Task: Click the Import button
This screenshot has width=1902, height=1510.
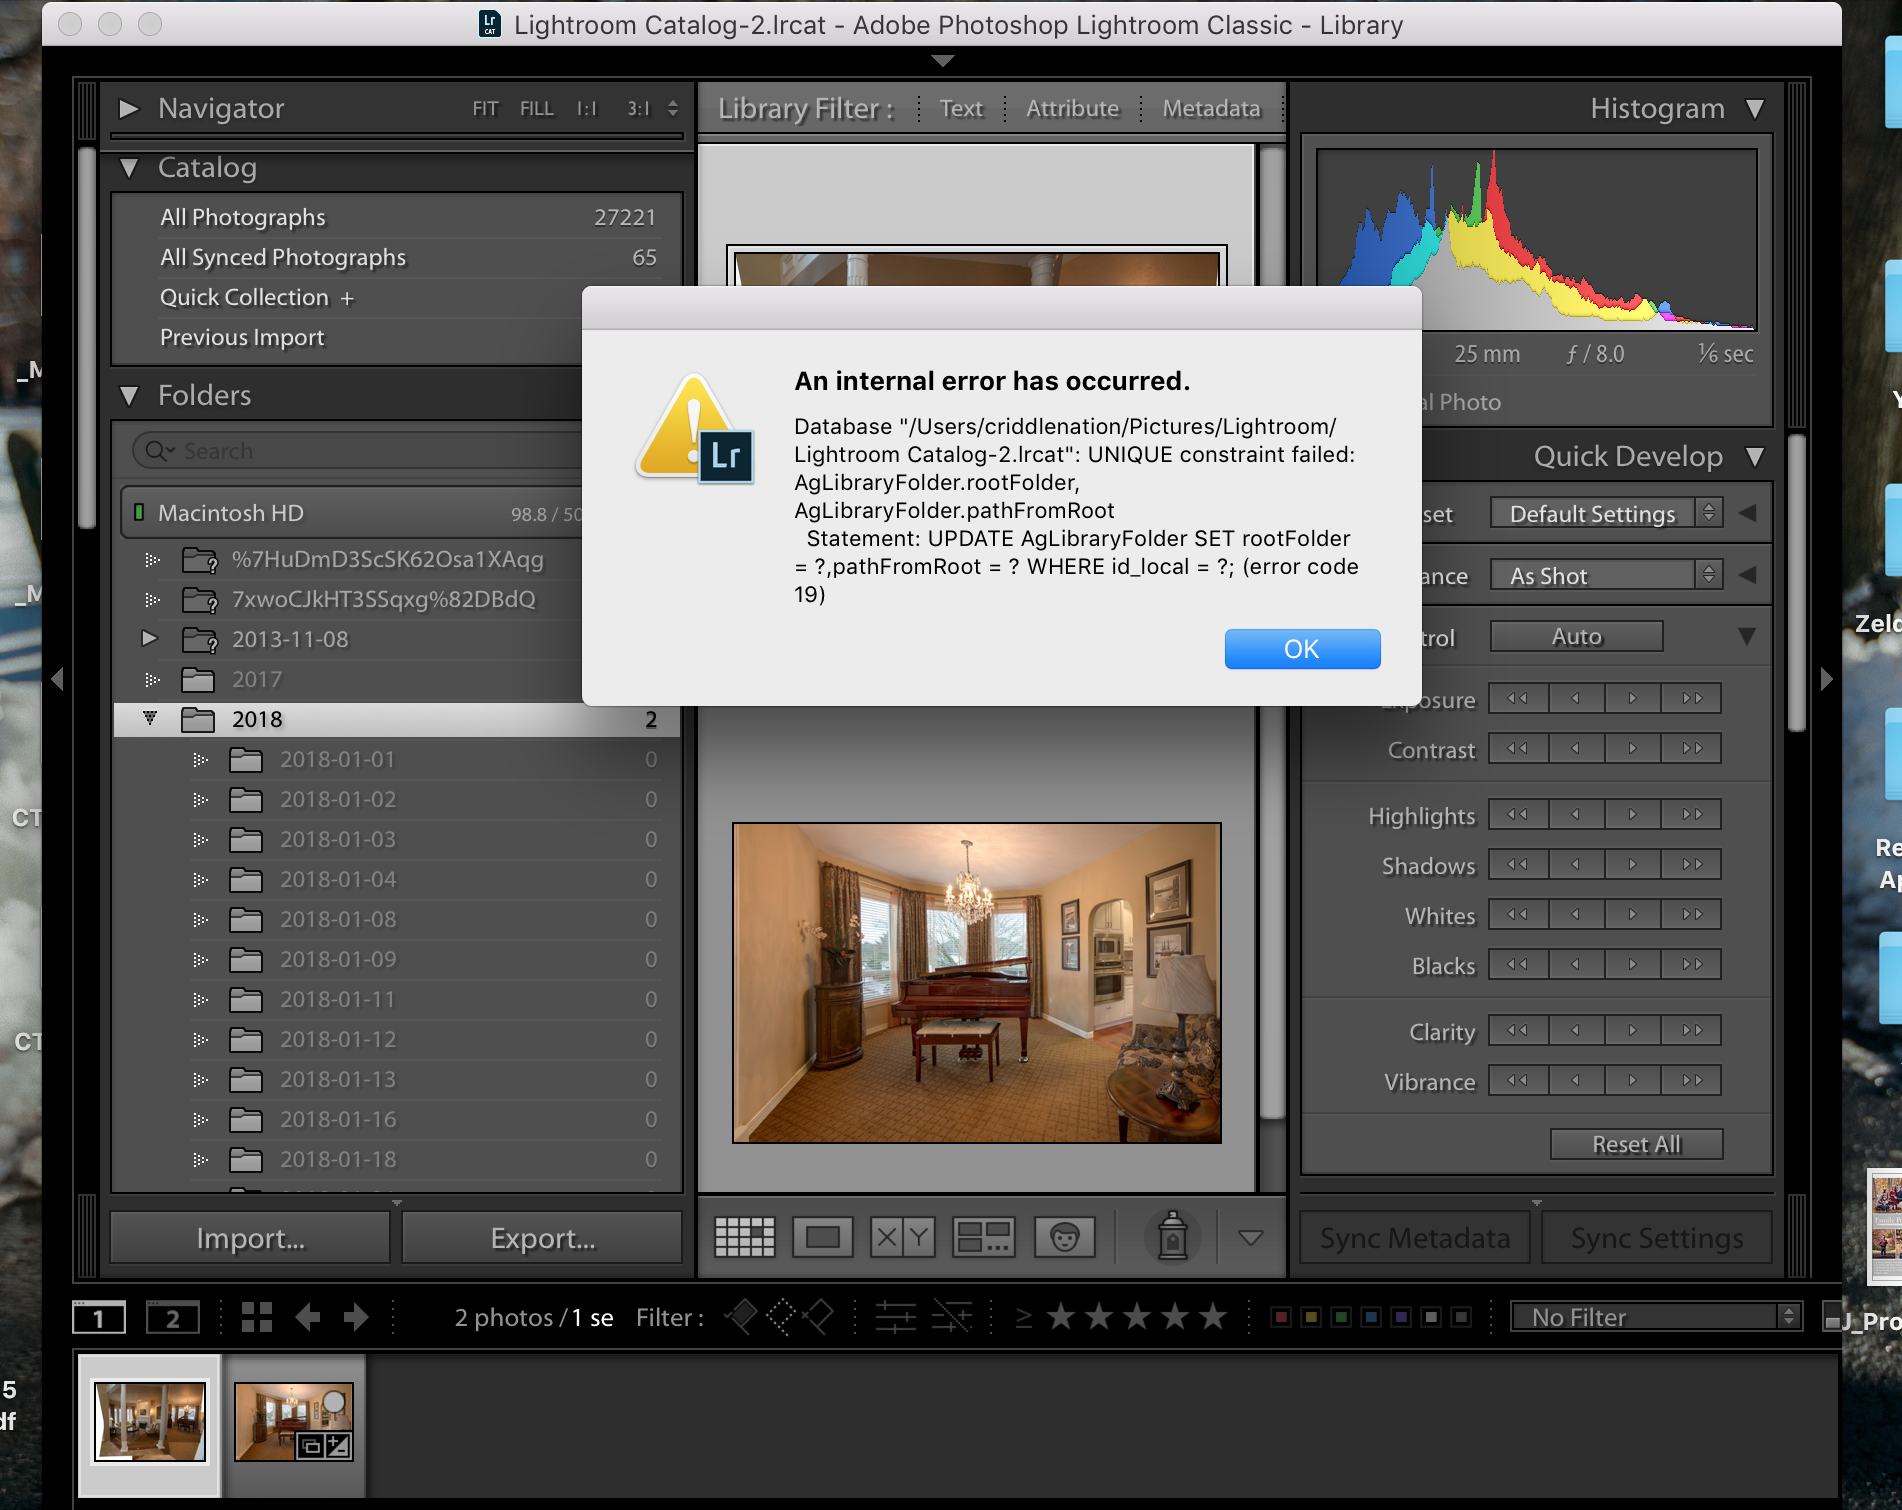Action: (x=250, y=1238)
